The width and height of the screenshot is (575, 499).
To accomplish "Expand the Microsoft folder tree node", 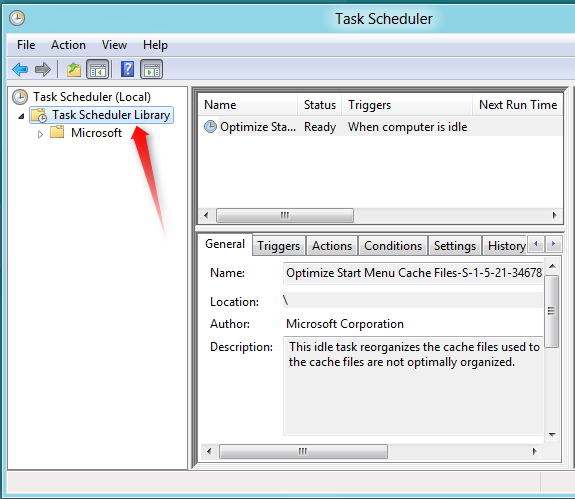I will 40,135.
